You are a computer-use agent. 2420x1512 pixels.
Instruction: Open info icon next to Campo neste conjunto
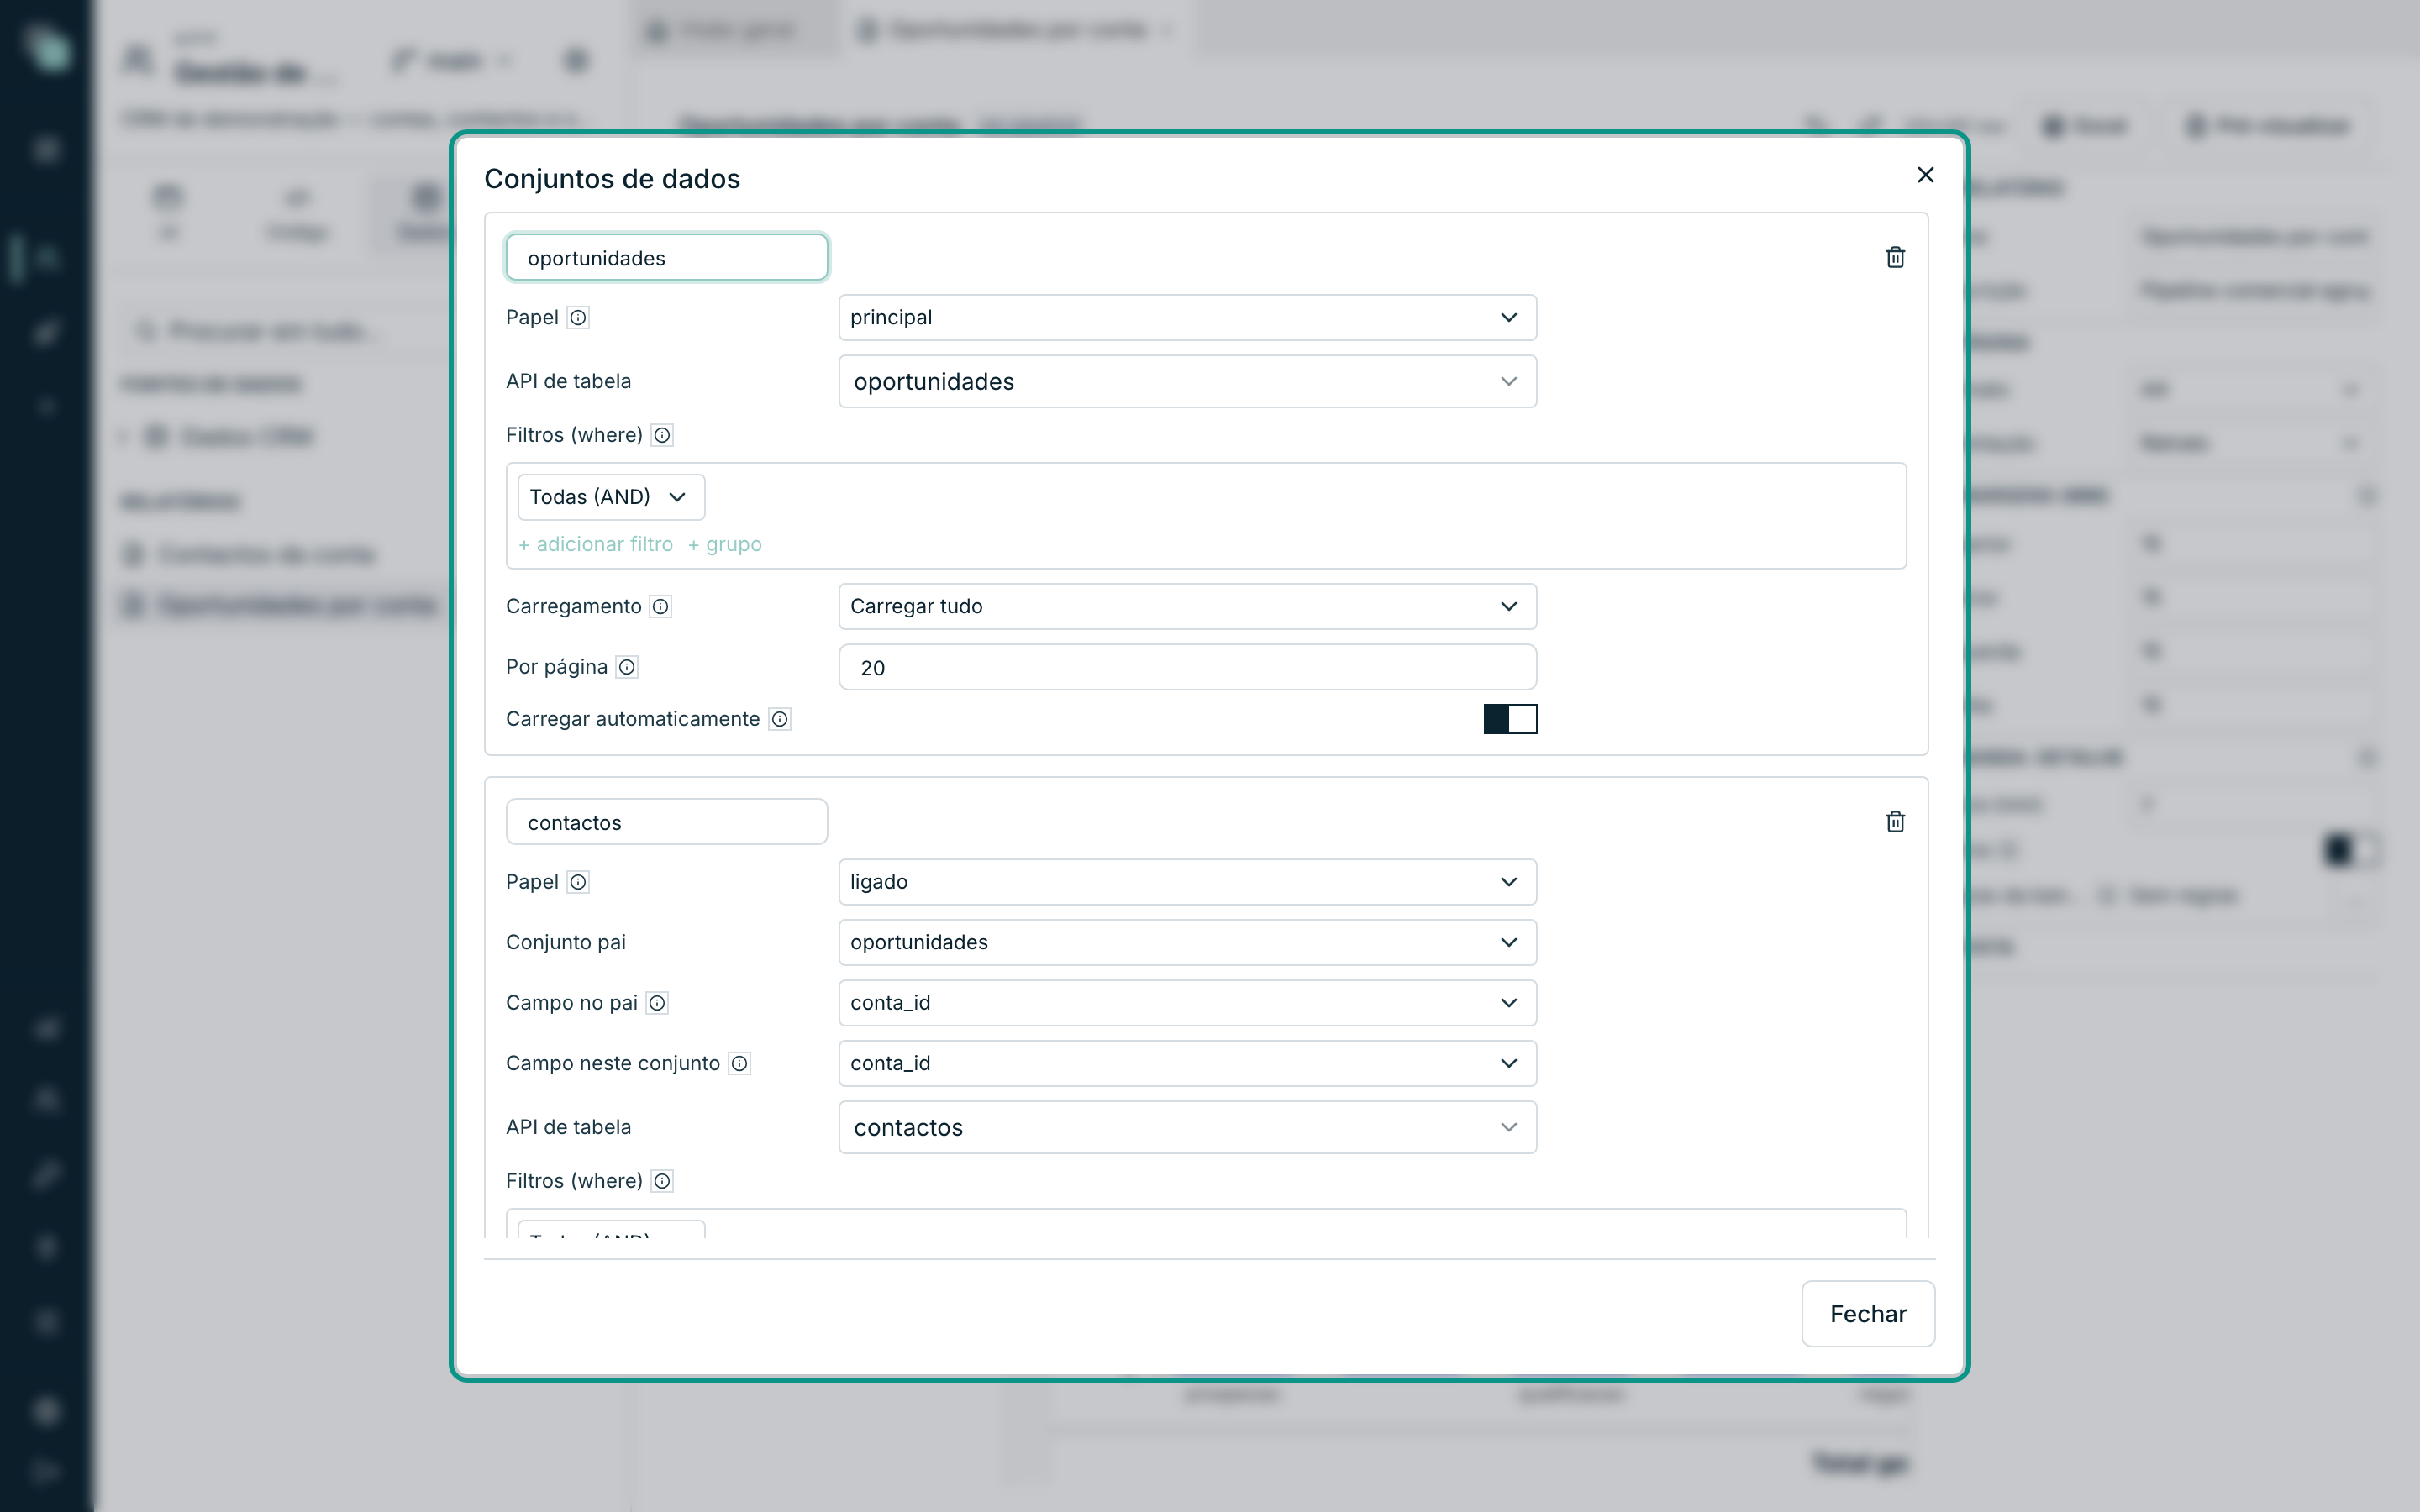[739, 1064]
